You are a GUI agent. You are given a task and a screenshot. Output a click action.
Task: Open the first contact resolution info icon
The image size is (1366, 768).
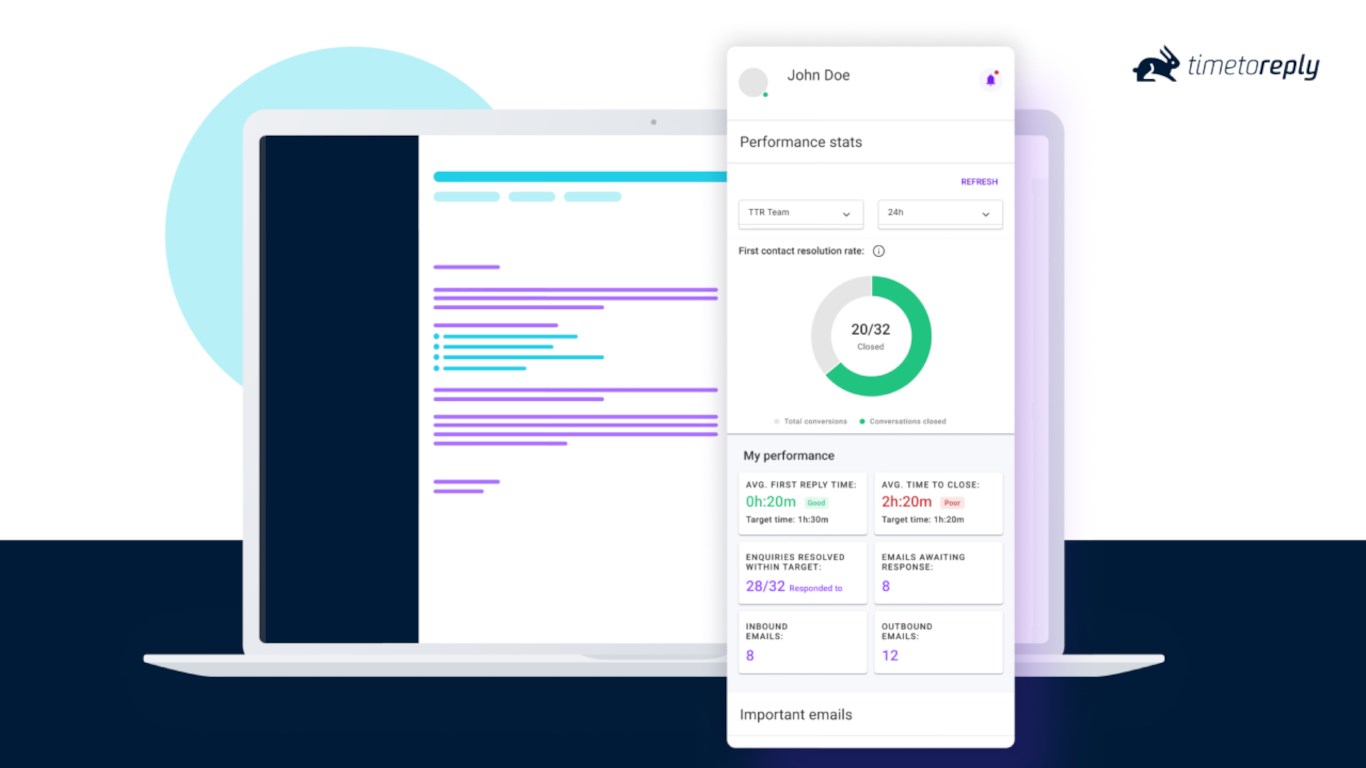point(879,251)
